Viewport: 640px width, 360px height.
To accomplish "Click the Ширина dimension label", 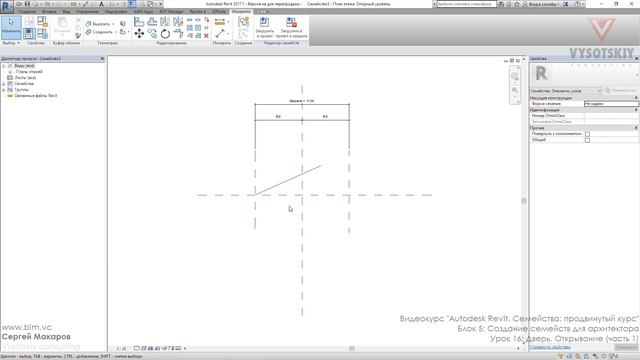I will pyautogui.click(x=302, y=101).
